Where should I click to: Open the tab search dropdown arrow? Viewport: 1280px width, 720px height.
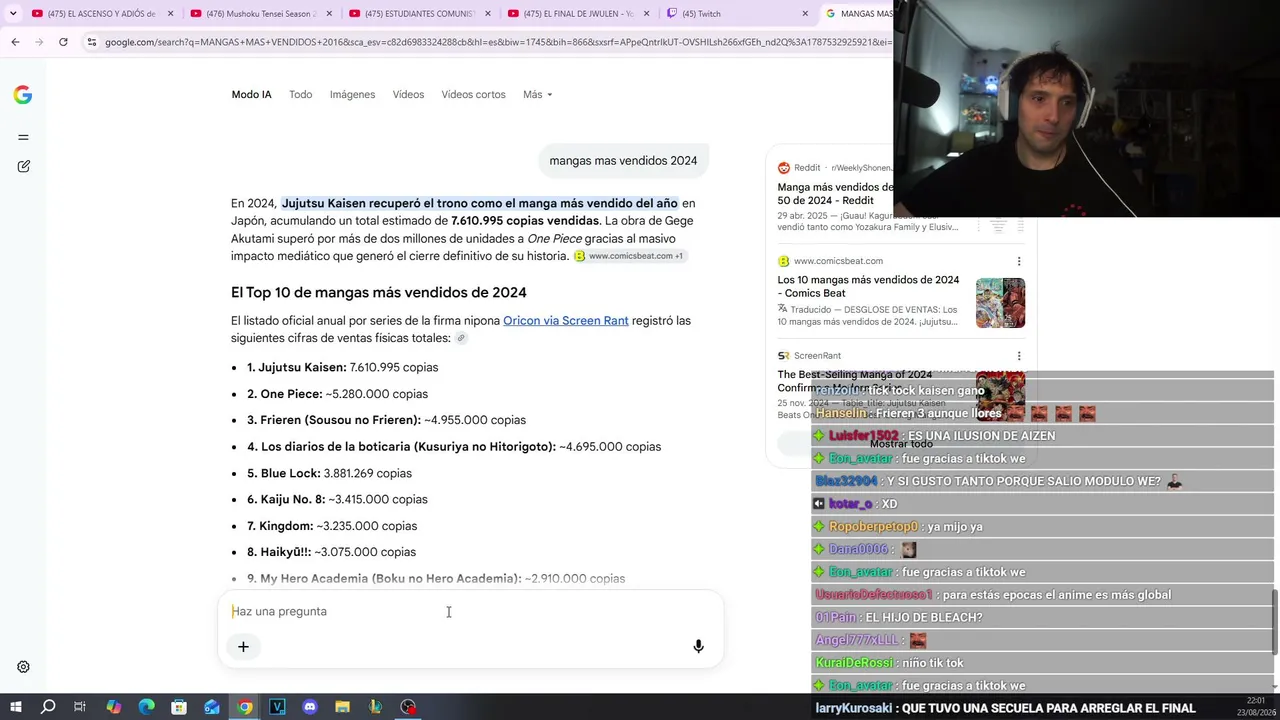click(x=13, y=14)
